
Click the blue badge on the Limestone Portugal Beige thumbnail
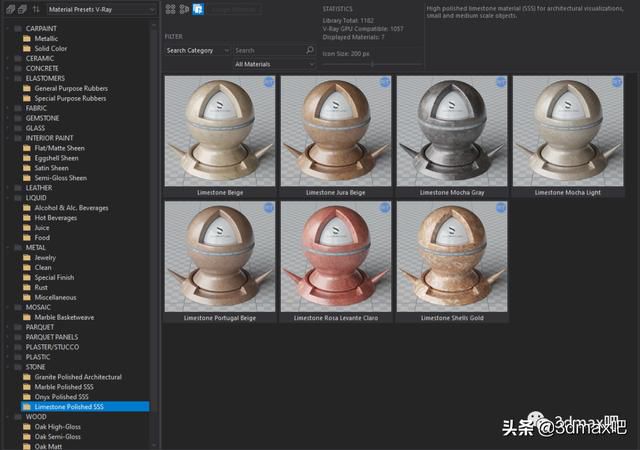tap(269, 207)
